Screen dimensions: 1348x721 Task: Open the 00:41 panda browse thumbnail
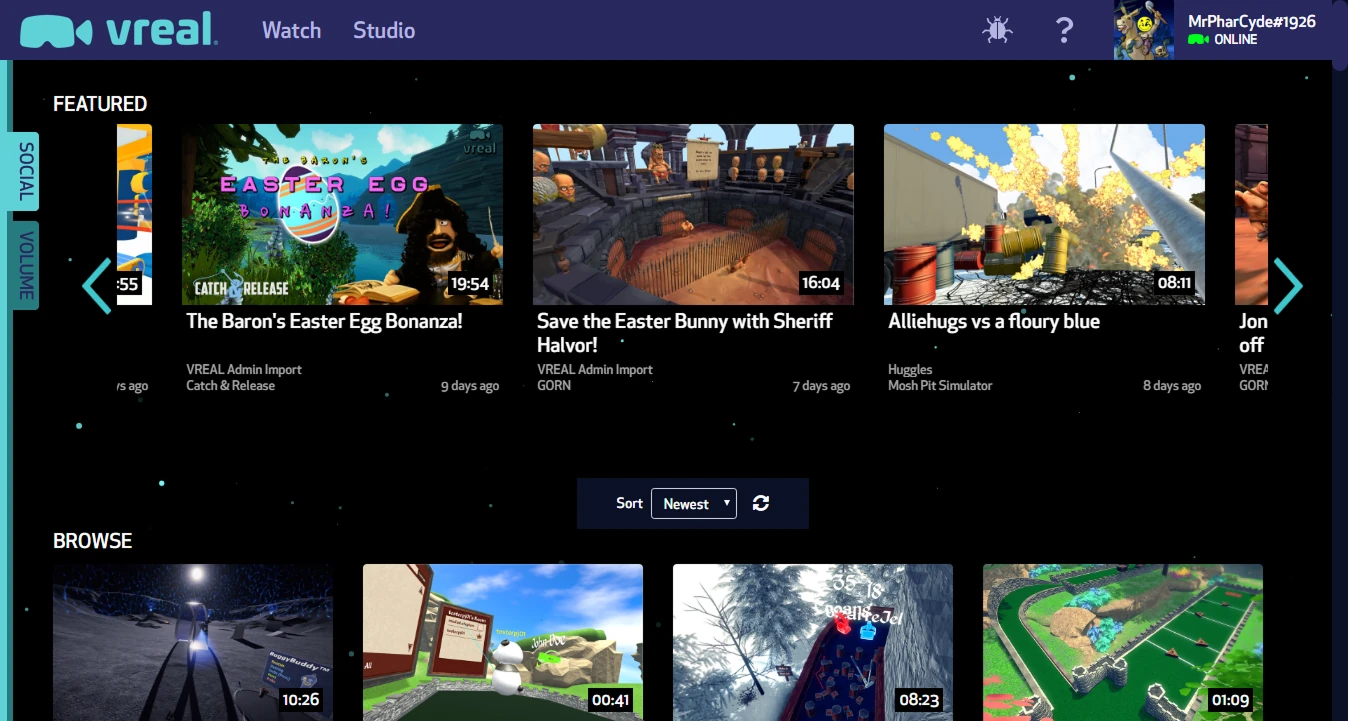(x=503, y=642)
